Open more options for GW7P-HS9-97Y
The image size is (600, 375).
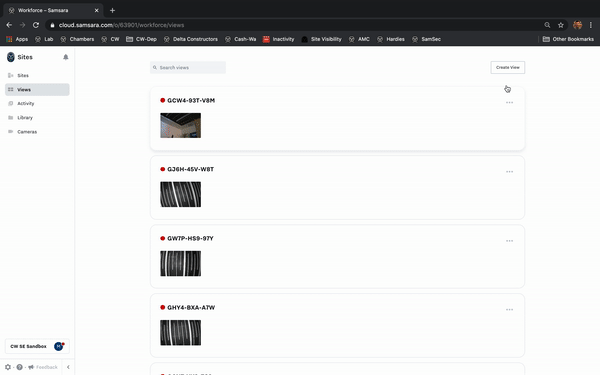click(509, 241)
